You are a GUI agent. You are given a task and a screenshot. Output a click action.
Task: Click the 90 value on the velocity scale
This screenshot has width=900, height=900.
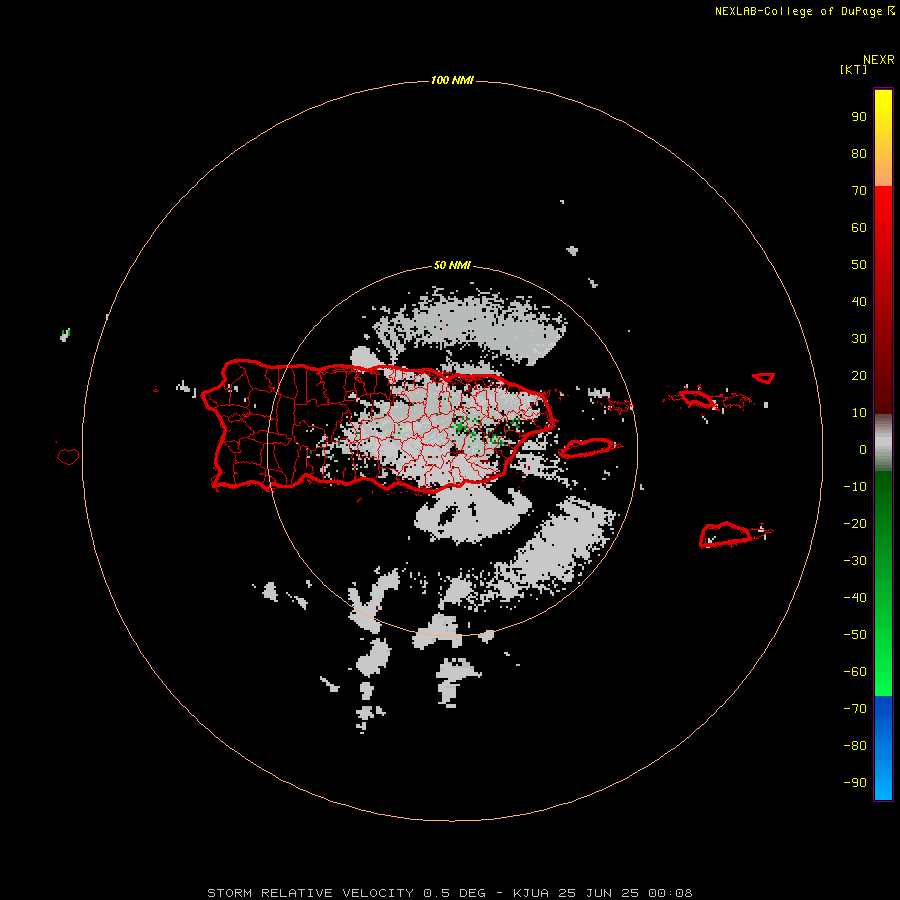tap(859, 117)
